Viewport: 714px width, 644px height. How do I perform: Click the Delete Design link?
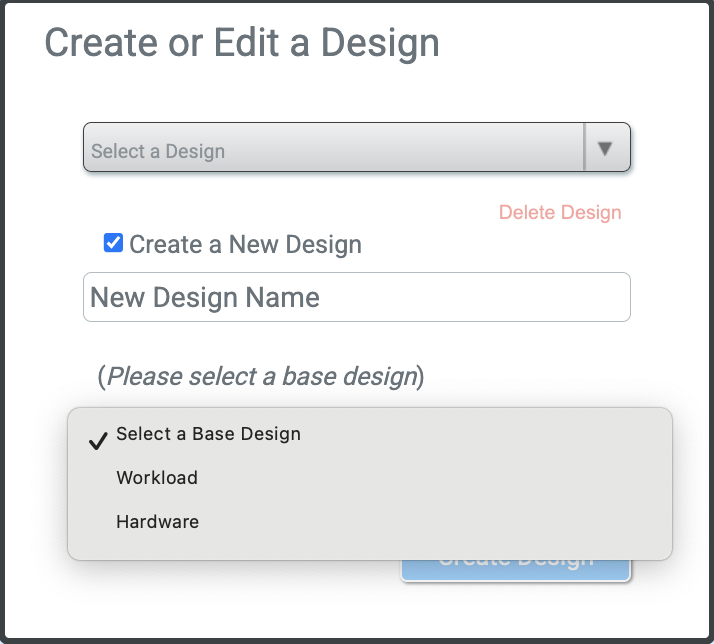click(560, 212)
